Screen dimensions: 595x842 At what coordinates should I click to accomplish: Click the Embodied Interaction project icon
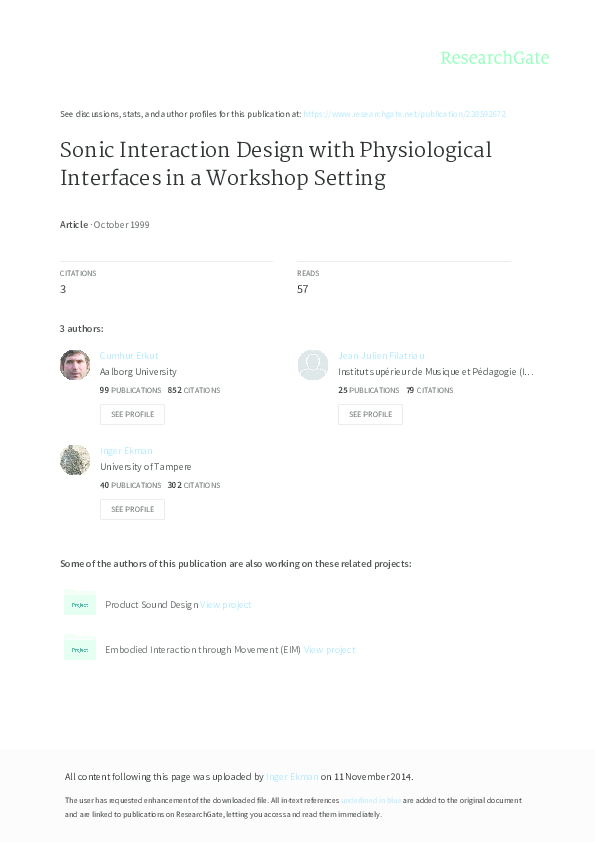(80, 648)
